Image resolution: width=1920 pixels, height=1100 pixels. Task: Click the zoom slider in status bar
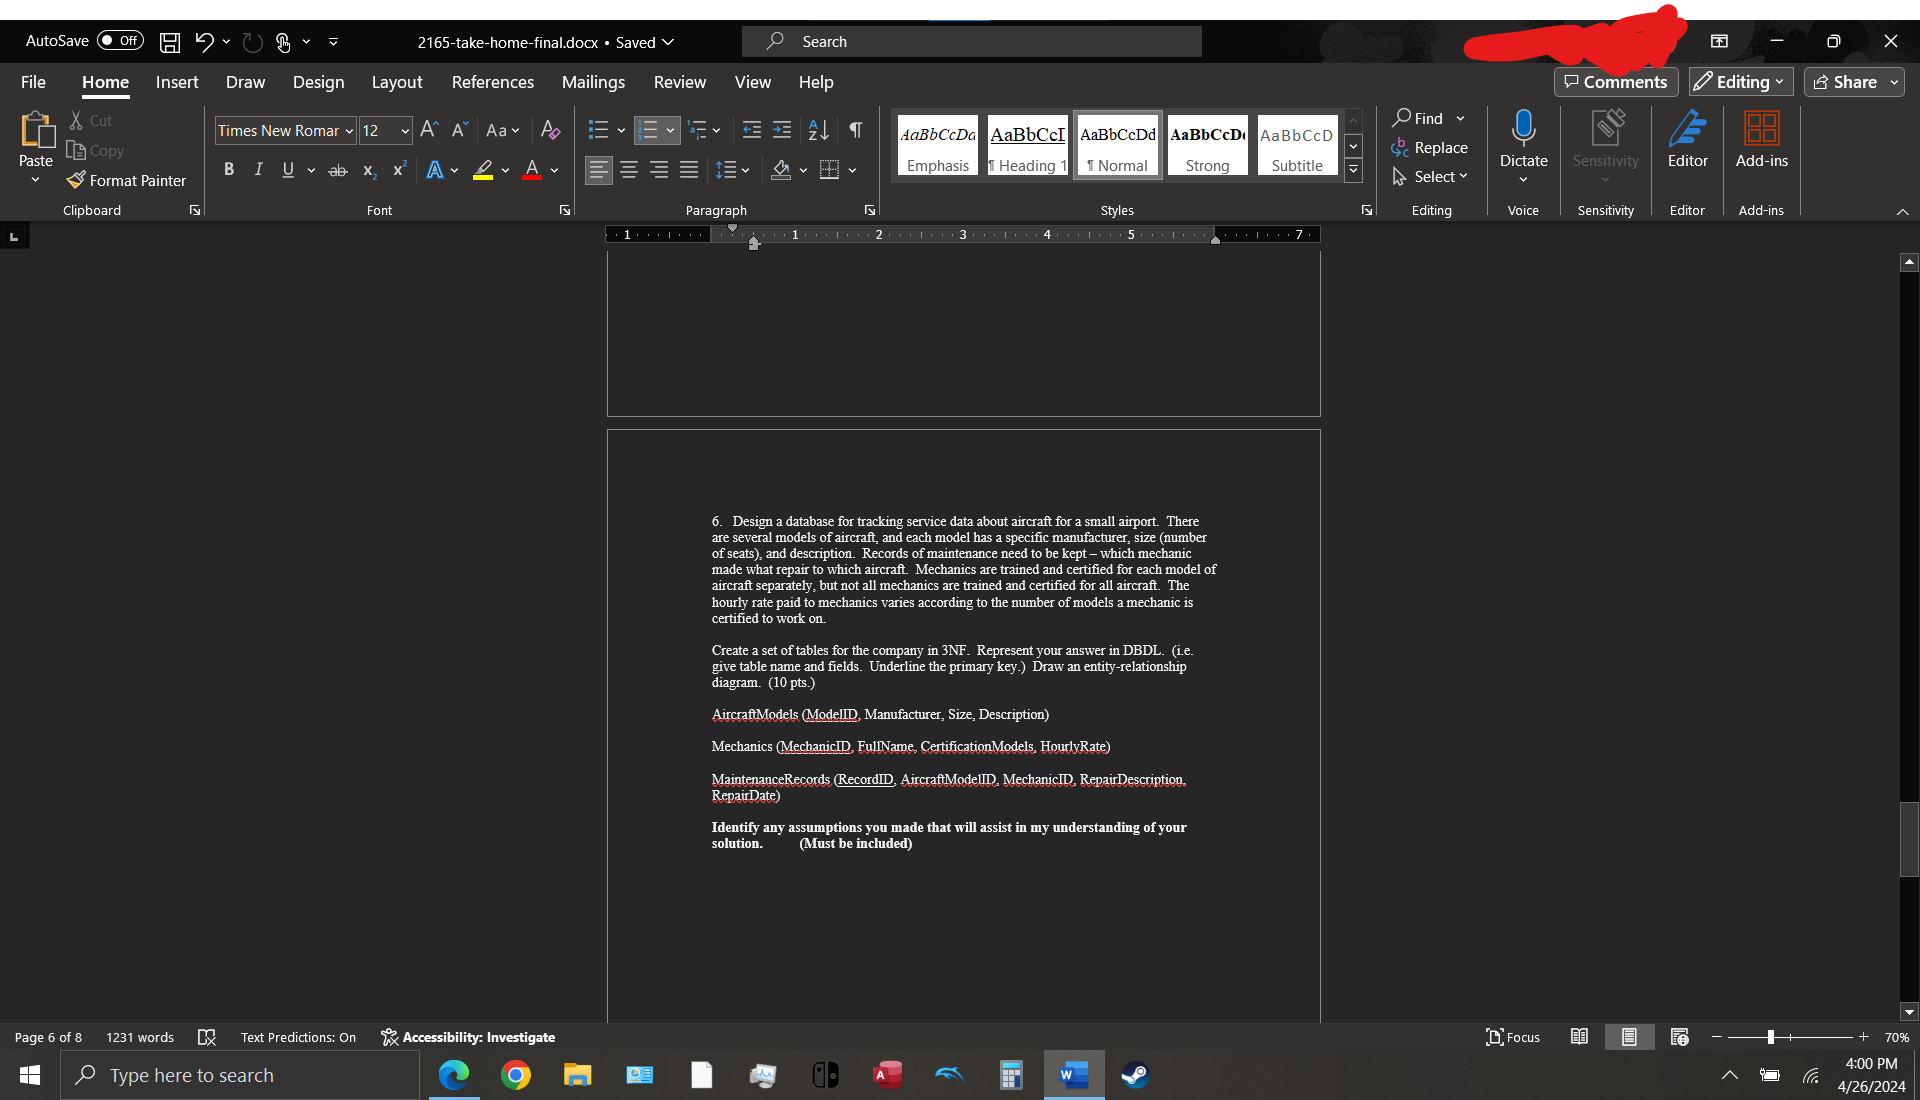[x=1770, y=1037]
